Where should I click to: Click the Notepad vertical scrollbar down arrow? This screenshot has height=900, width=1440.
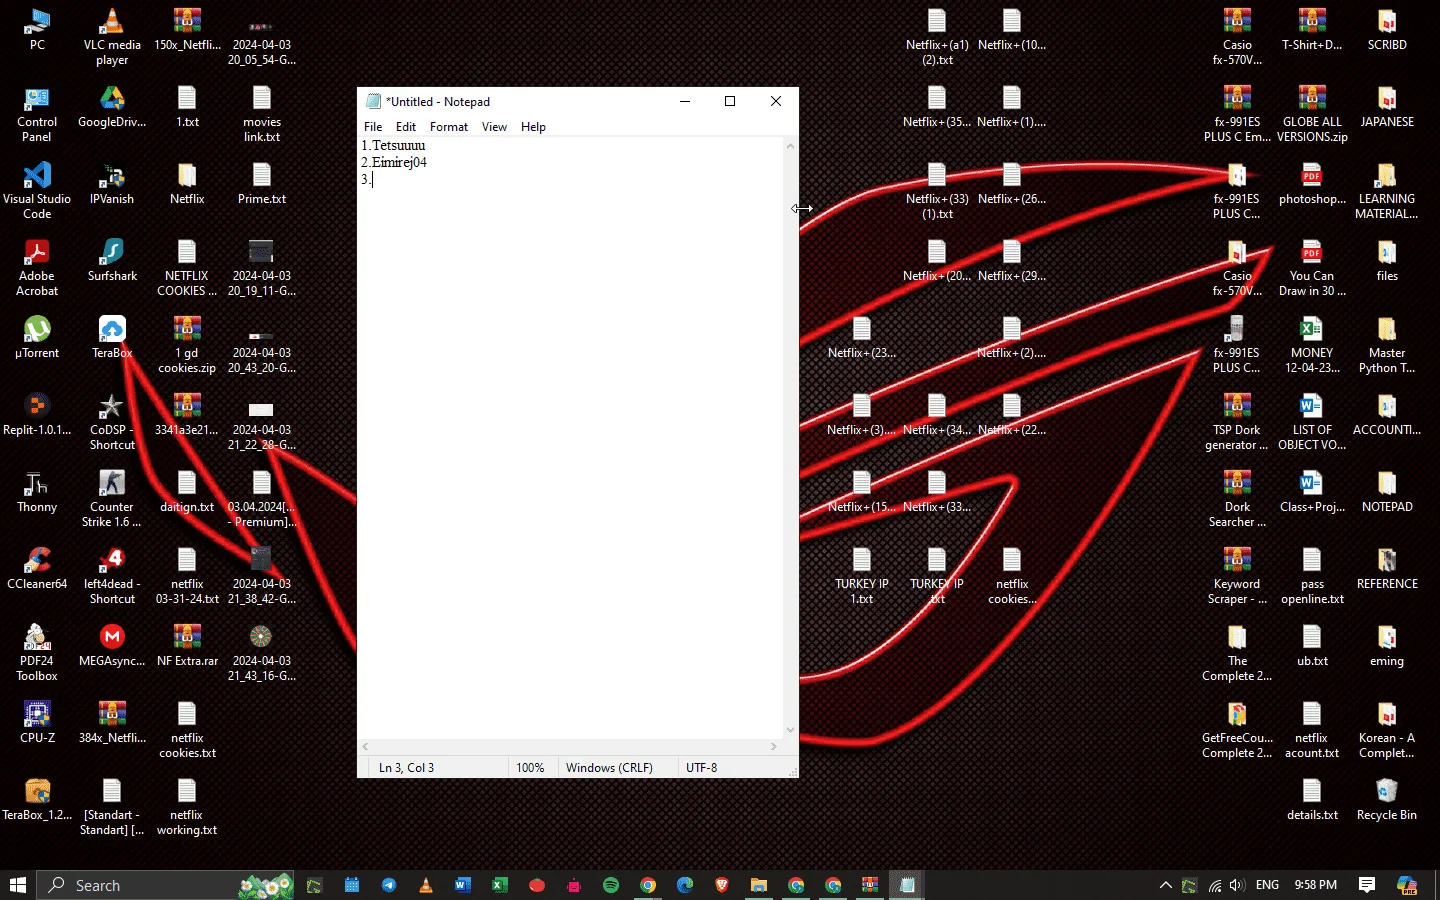pos(790,730)
